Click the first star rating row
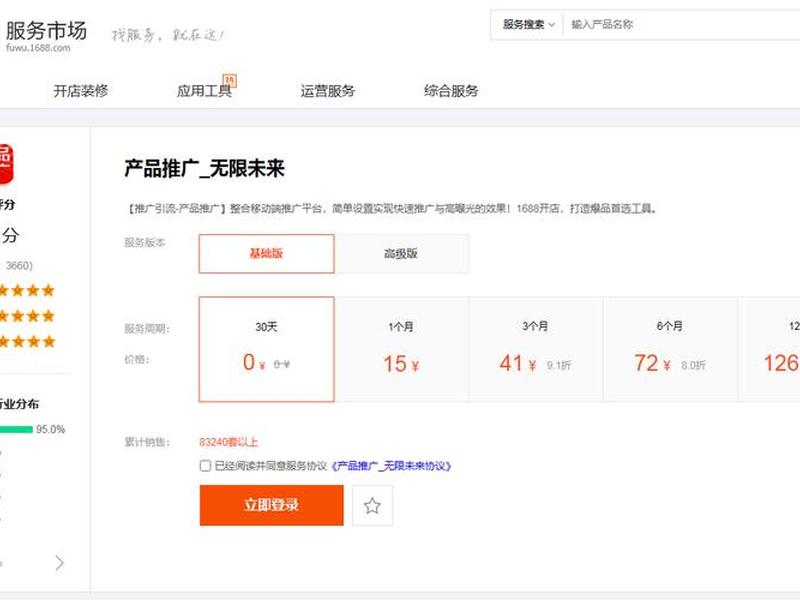This screenshot has height=600, width=800. coord(27,290)
